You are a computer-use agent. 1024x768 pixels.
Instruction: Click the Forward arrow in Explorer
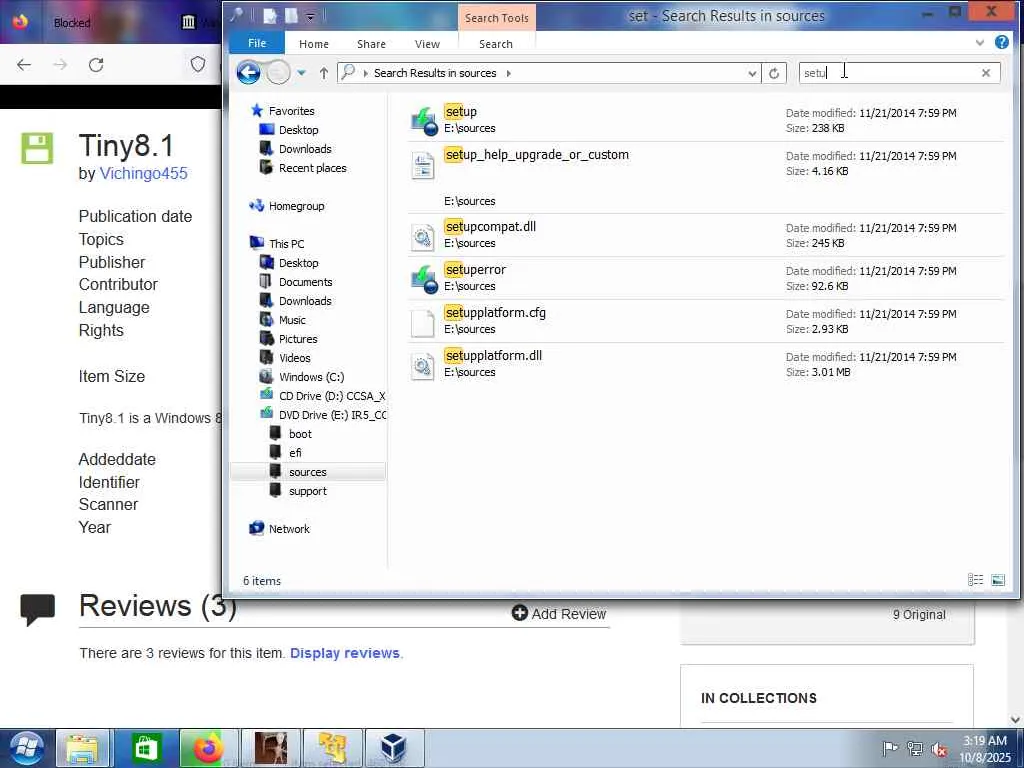coord(279,72)
